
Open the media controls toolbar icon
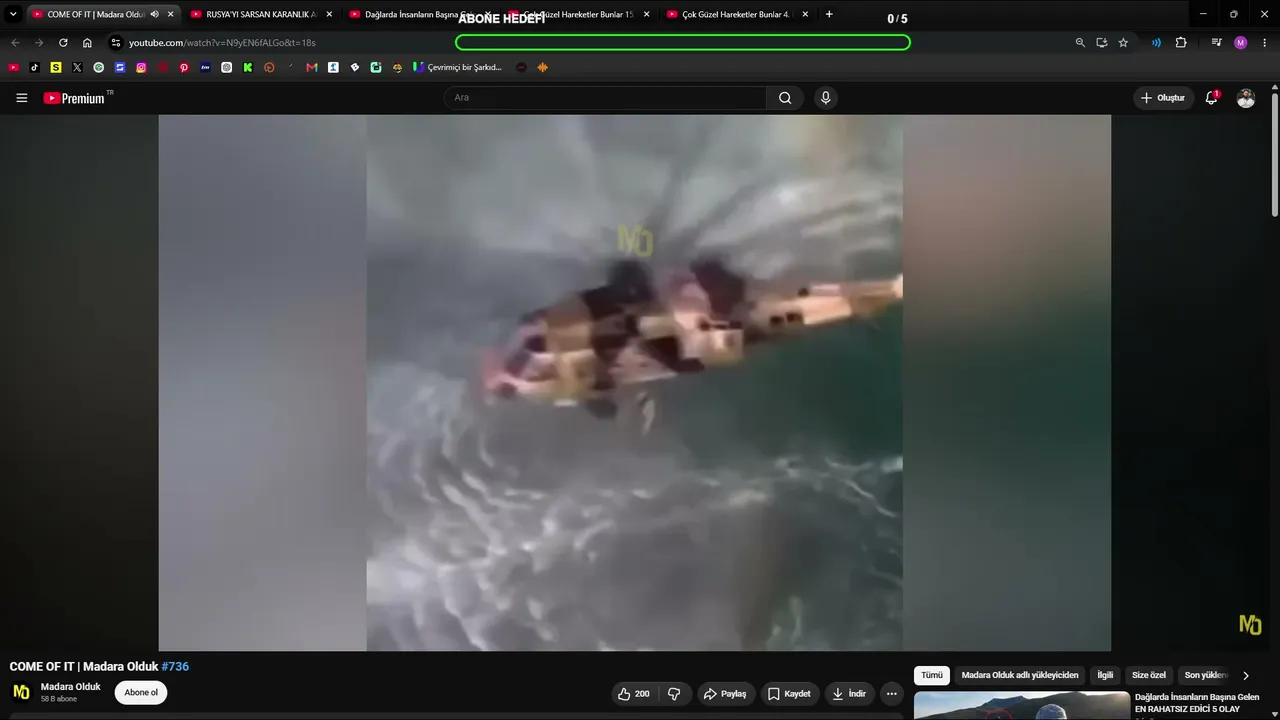(1216, 43)
